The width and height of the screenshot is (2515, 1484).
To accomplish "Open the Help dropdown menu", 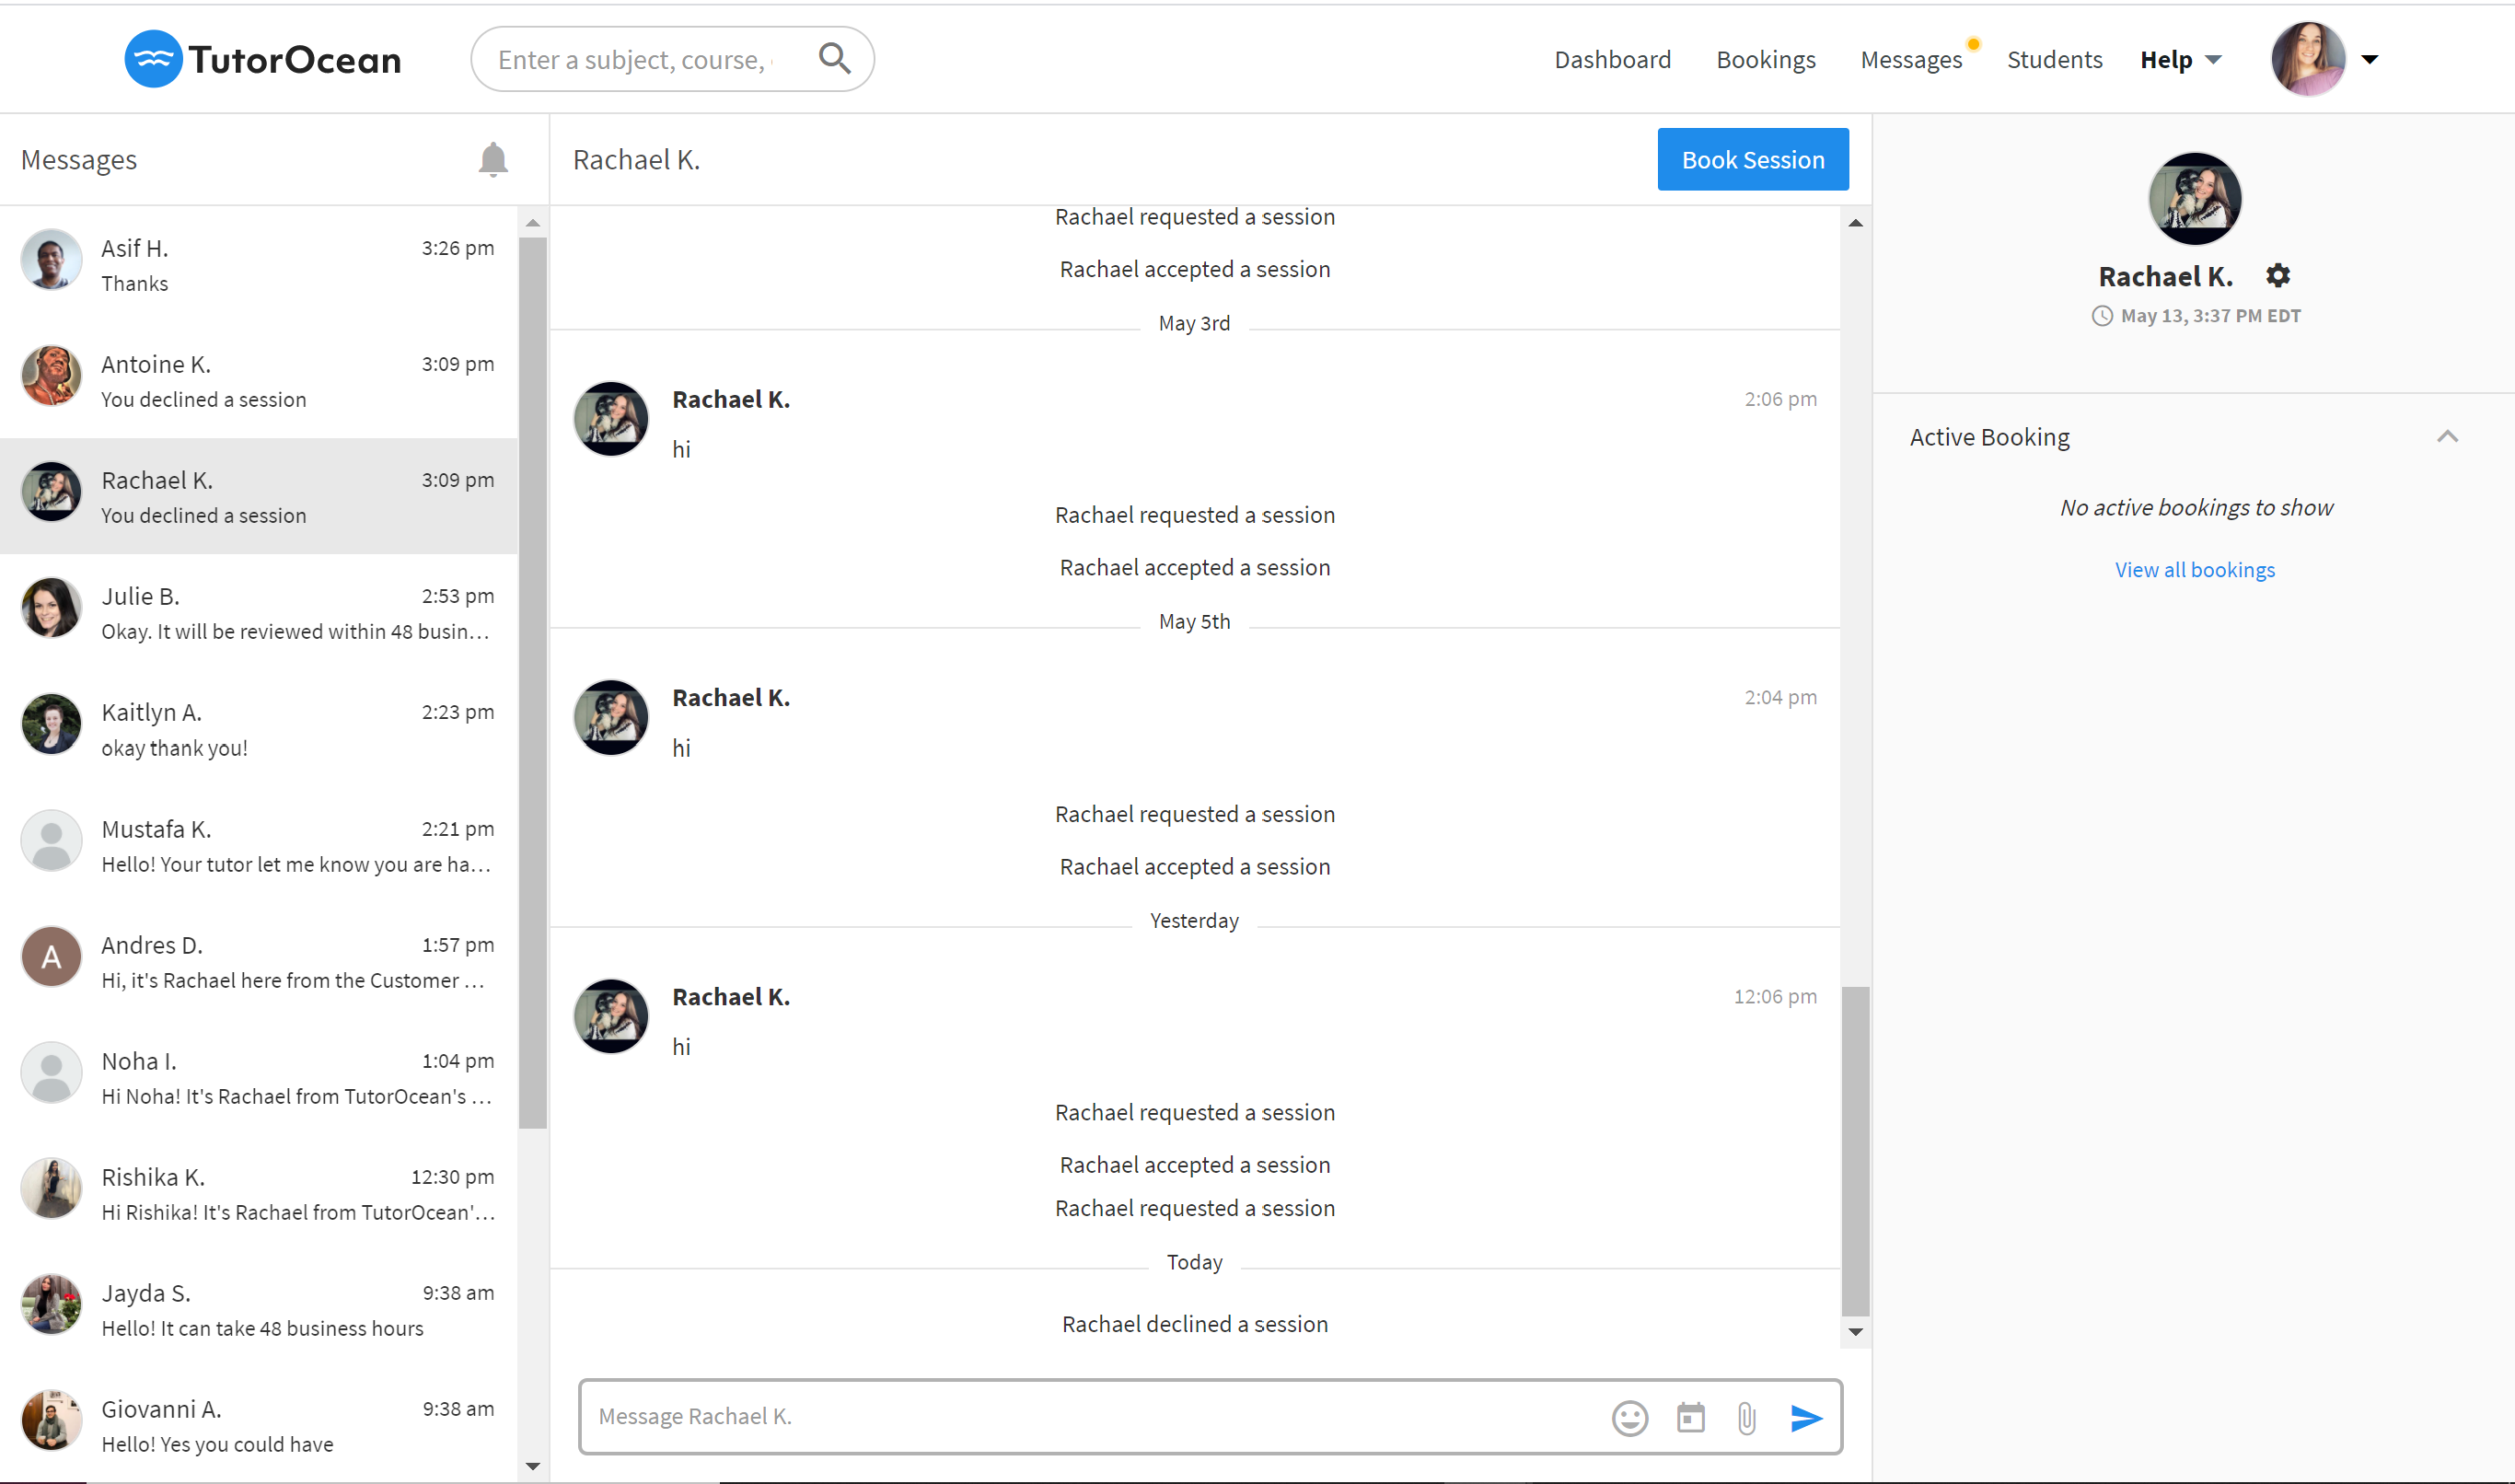I will pyautogui.click(x=2180, y=60).
